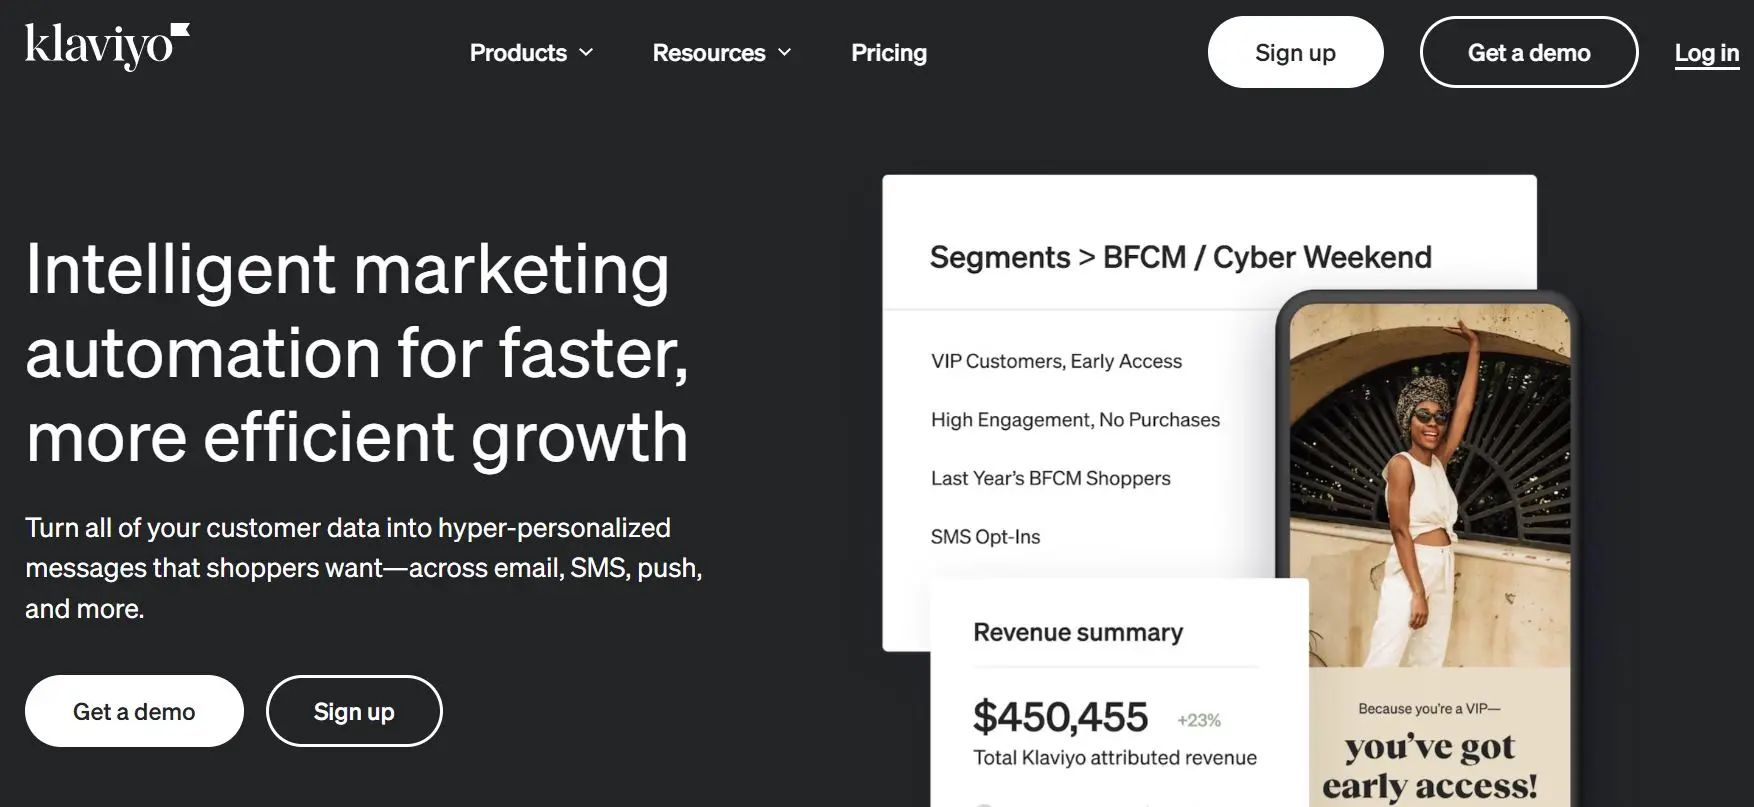Select the VIP Customers, Early Access segment
This screenshot has width=1754, height=807.
point(1056,361)
